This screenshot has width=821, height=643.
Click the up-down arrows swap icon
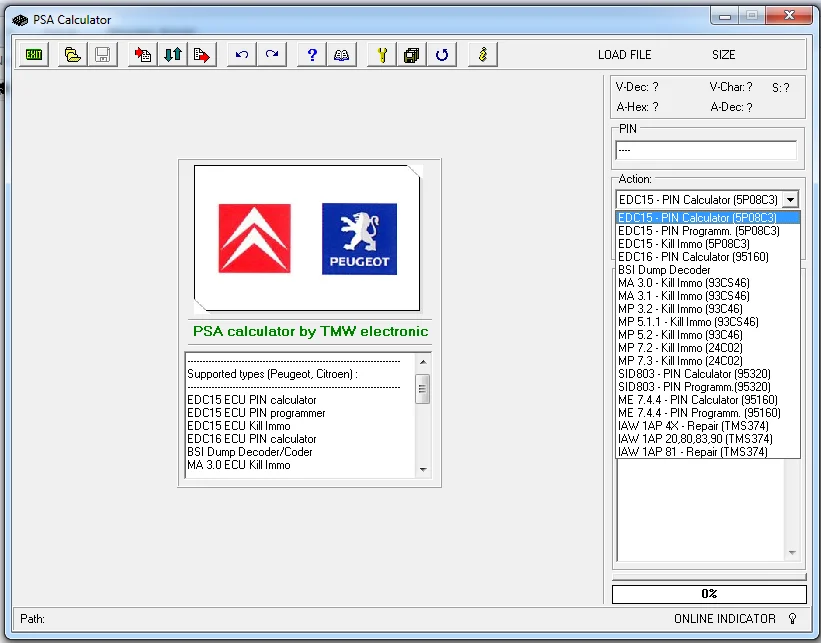coord(172,54)
